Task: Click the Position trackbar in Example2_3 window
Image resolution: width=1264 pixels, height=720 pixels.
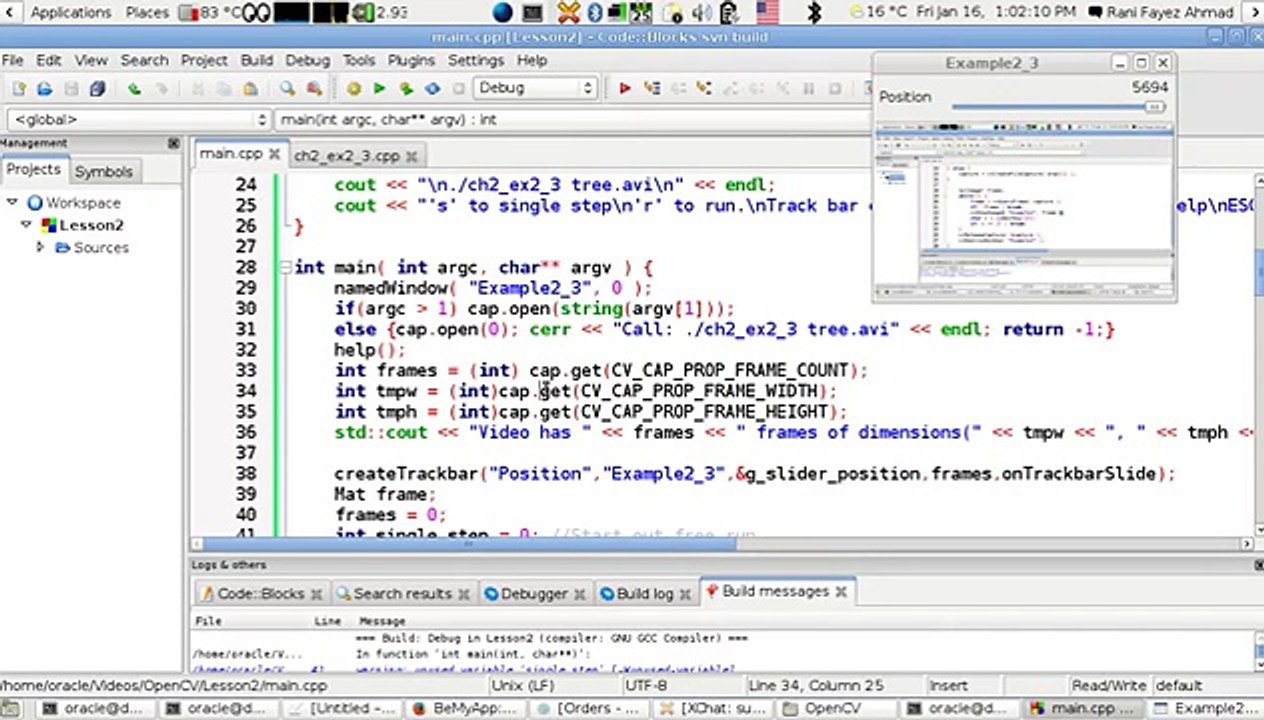Action: point(1058,107)
